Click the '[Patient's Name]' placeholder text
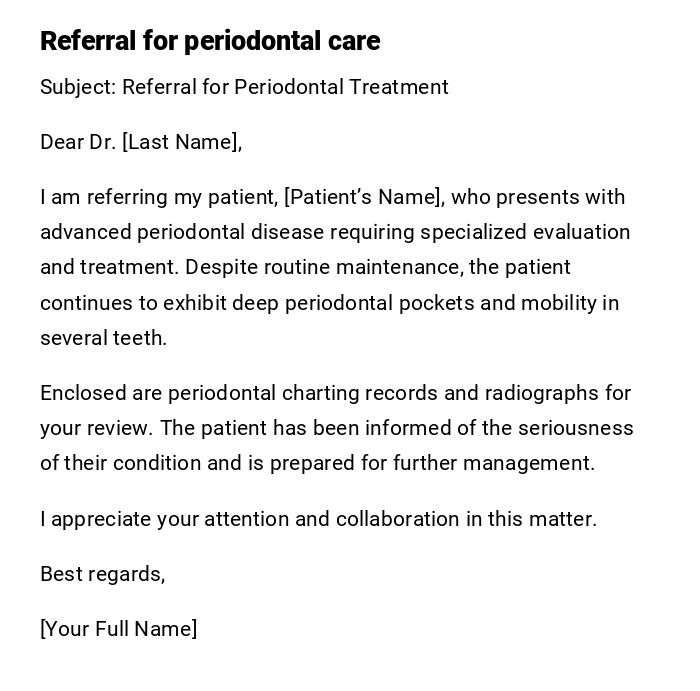 [364, 197]
